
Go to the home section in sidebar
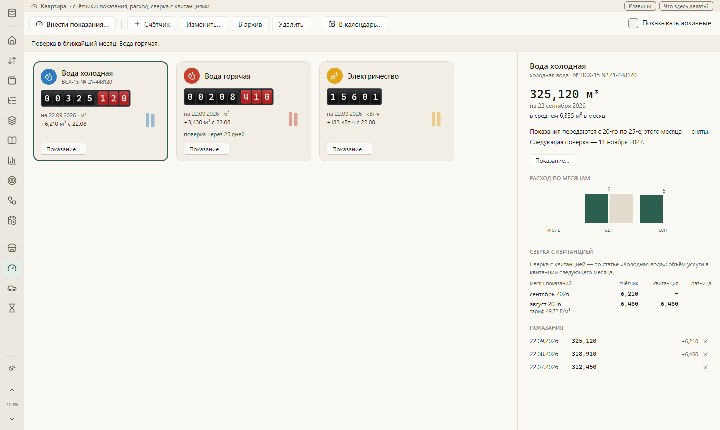[x=12, y=40]
